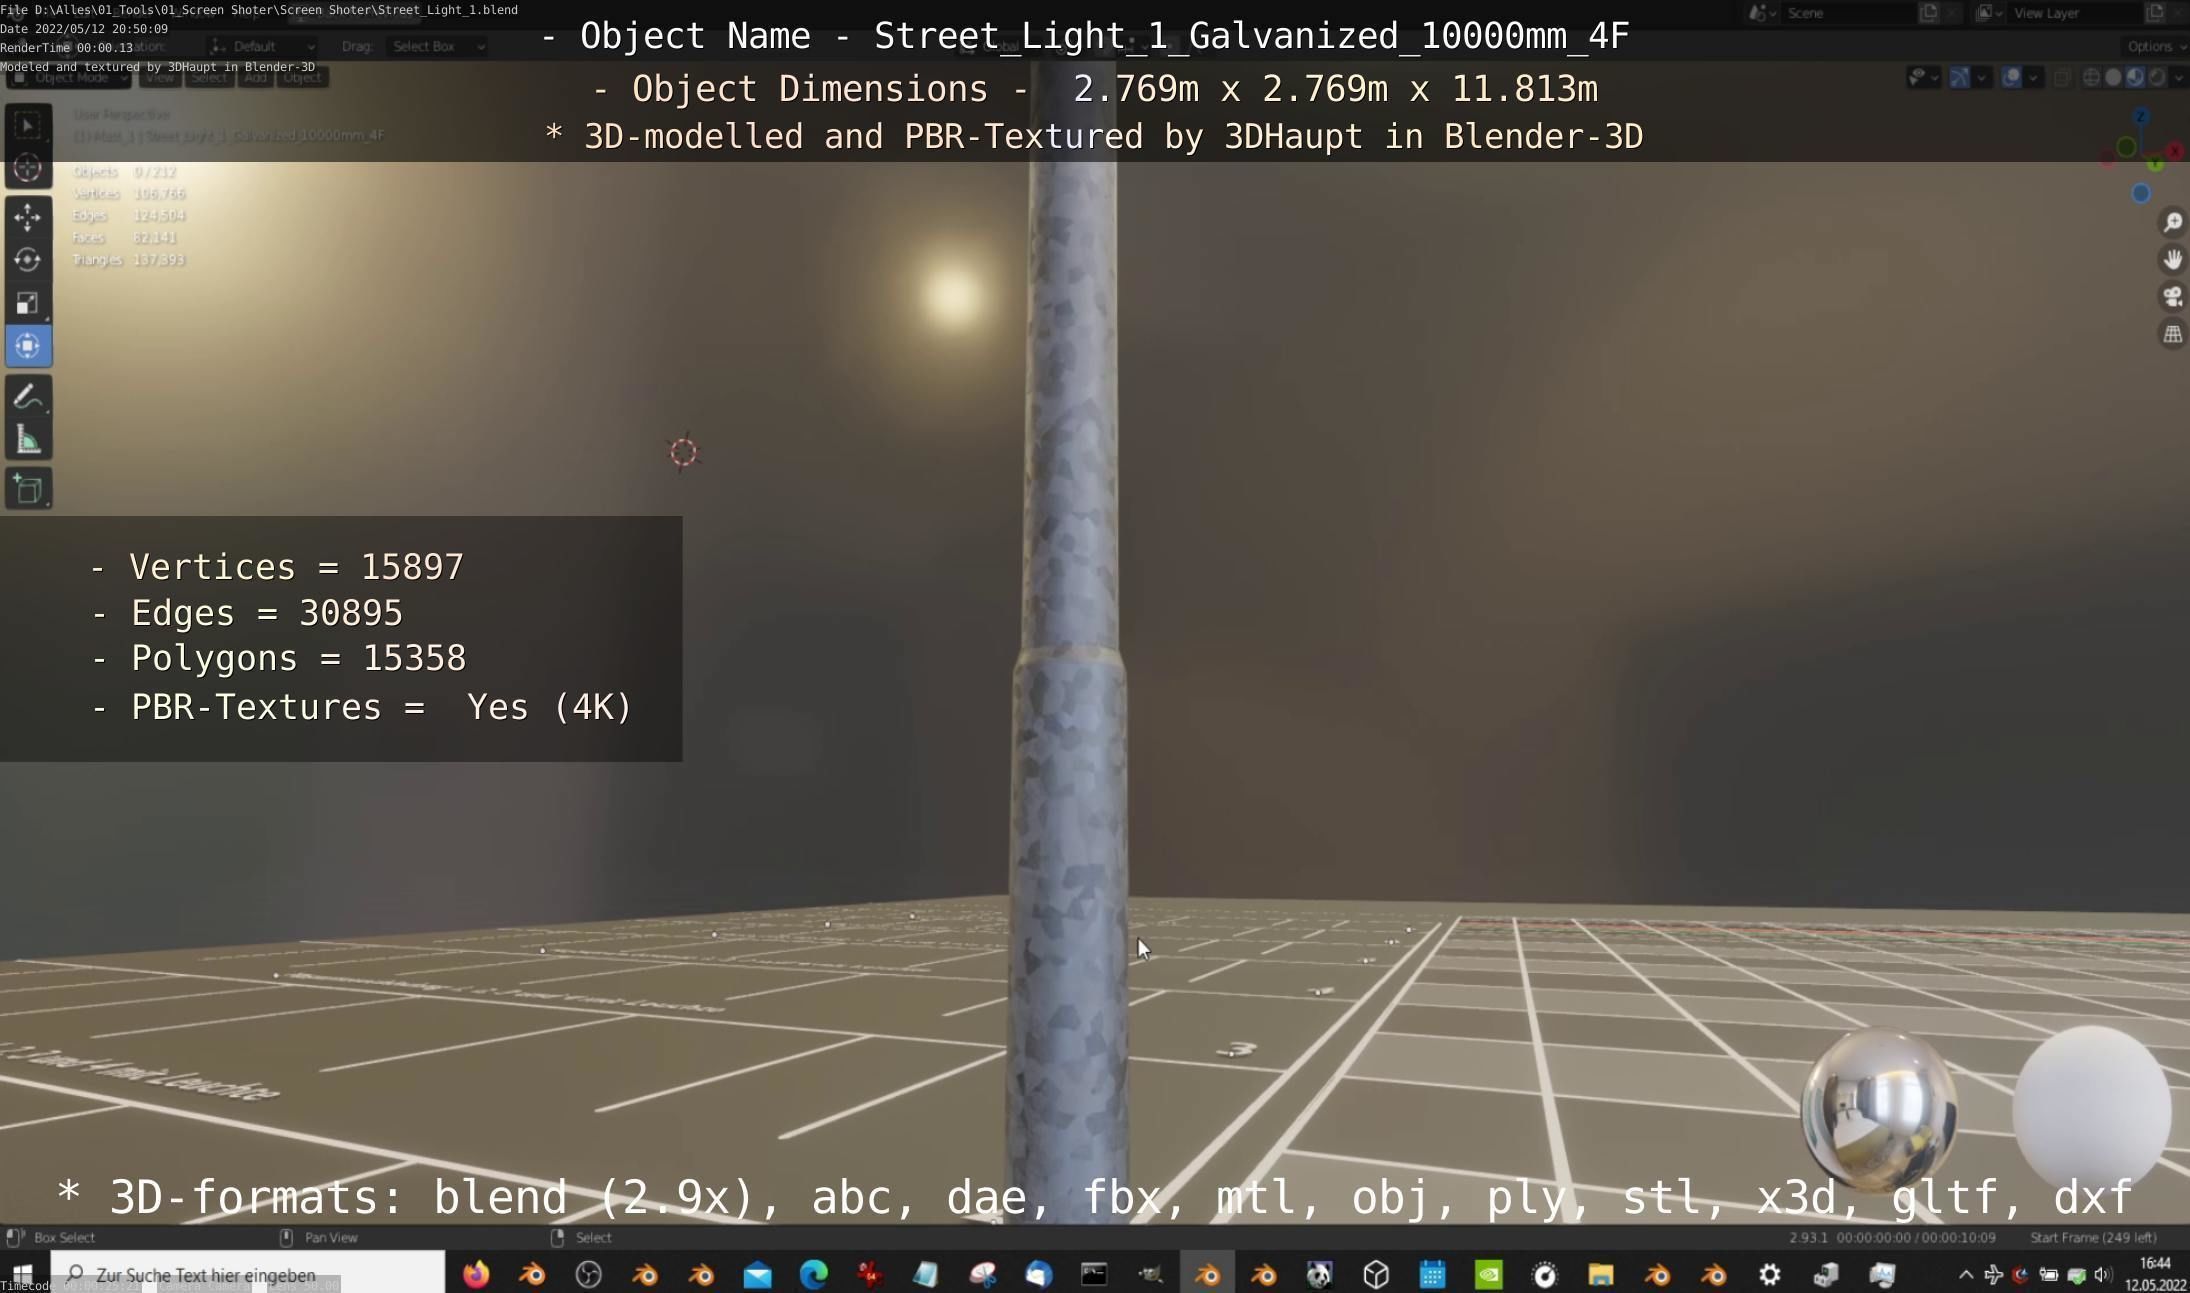Toggle perspective/orthographic grid button

click(2172, 334)
